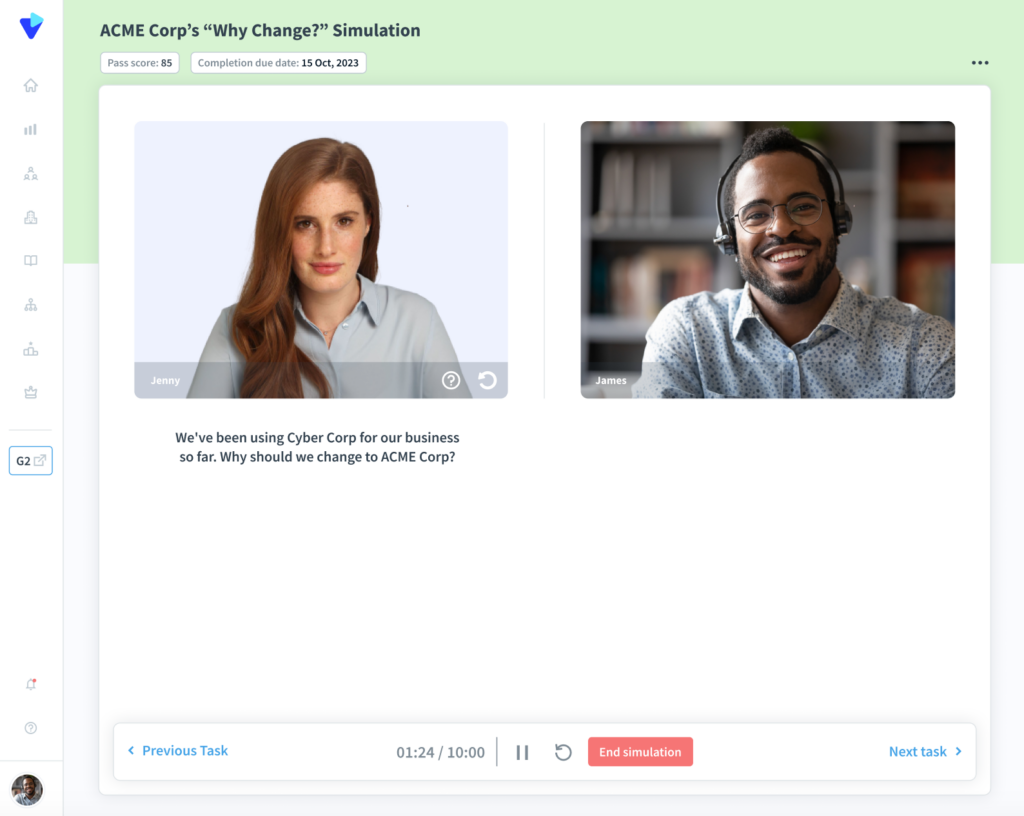
Task: Open the learning library book icon
Action: [30, 260]
